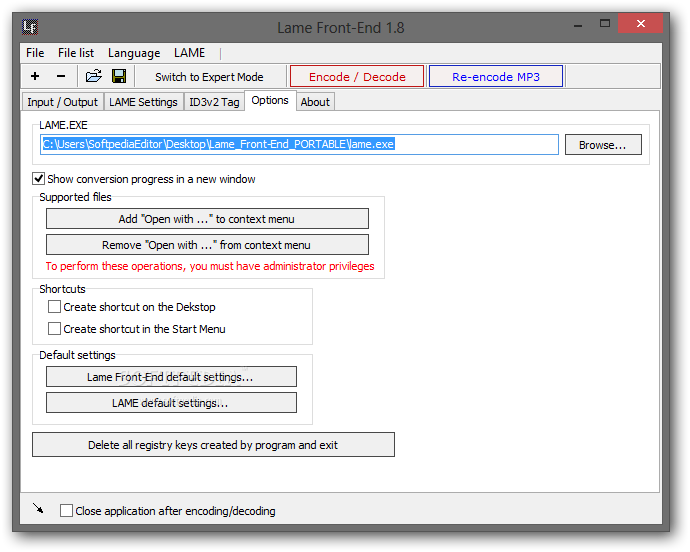The height and width of the screenshot is (552, 690).
Task: Click the Lame Front-End title bar icon
Action: coord(30,27)
